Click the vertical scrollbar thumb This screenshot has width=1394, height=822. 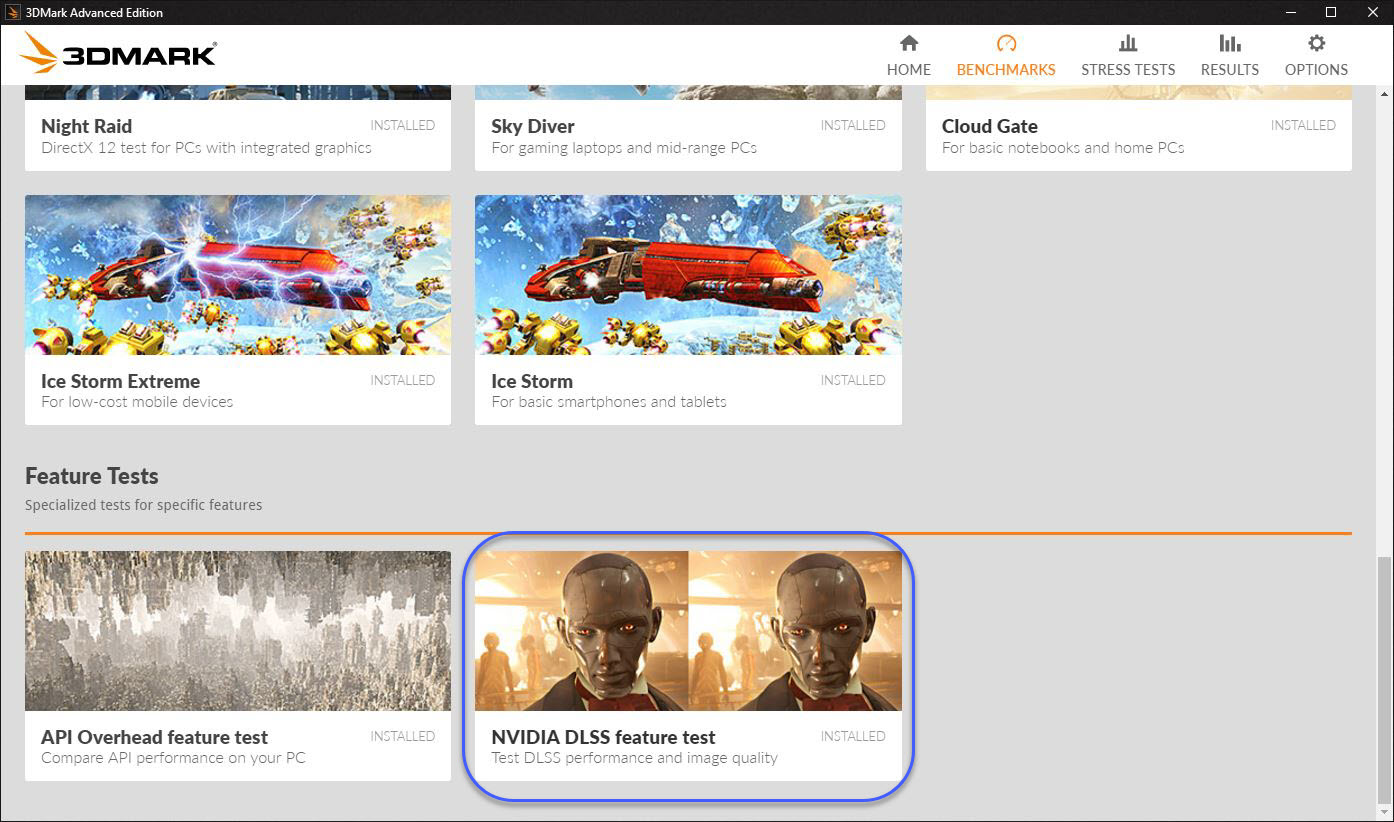point(1384,680)
